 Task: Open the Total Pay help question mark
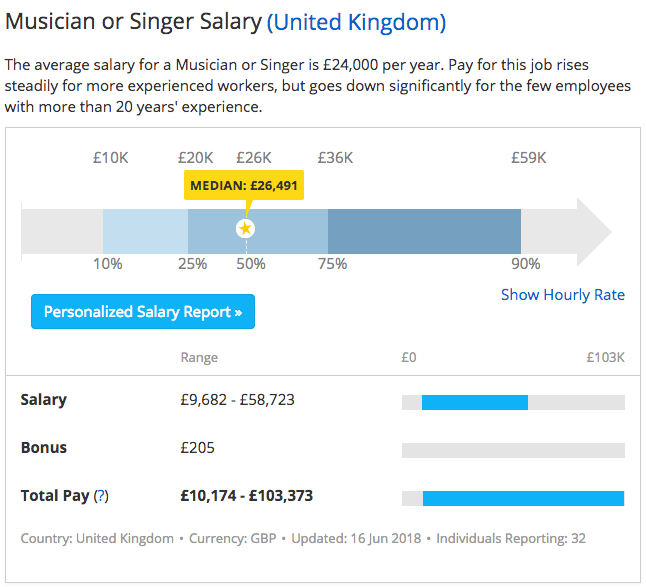[x=101, y=496]
